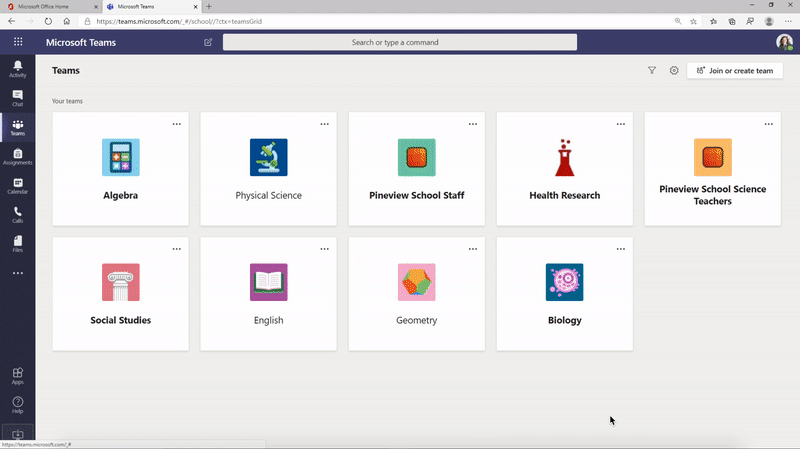Open a new browser tab

(x=209, y=6)
